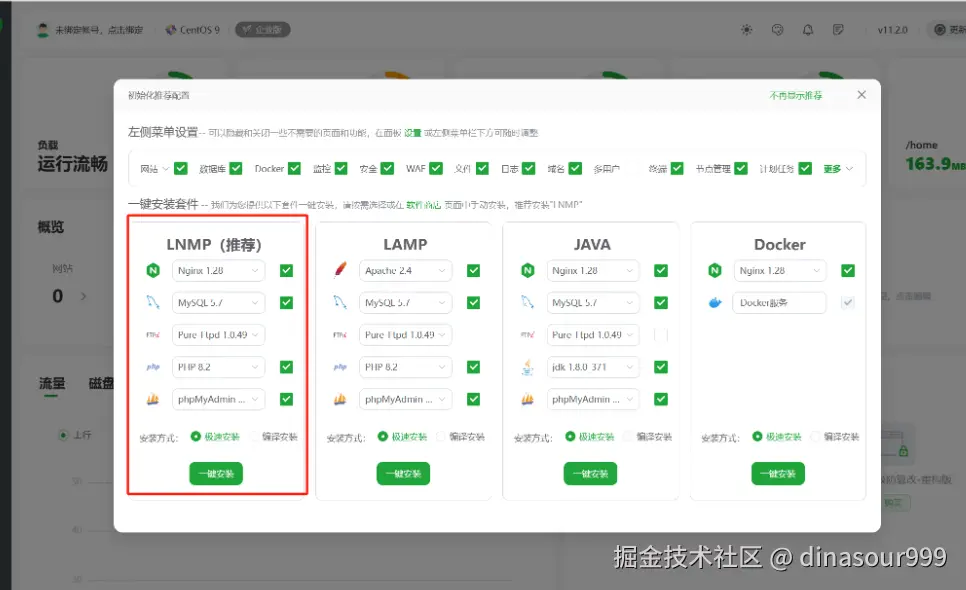Click 一键安装 button in LNMP card
966x590 pixels.
(x=216, y=474)
